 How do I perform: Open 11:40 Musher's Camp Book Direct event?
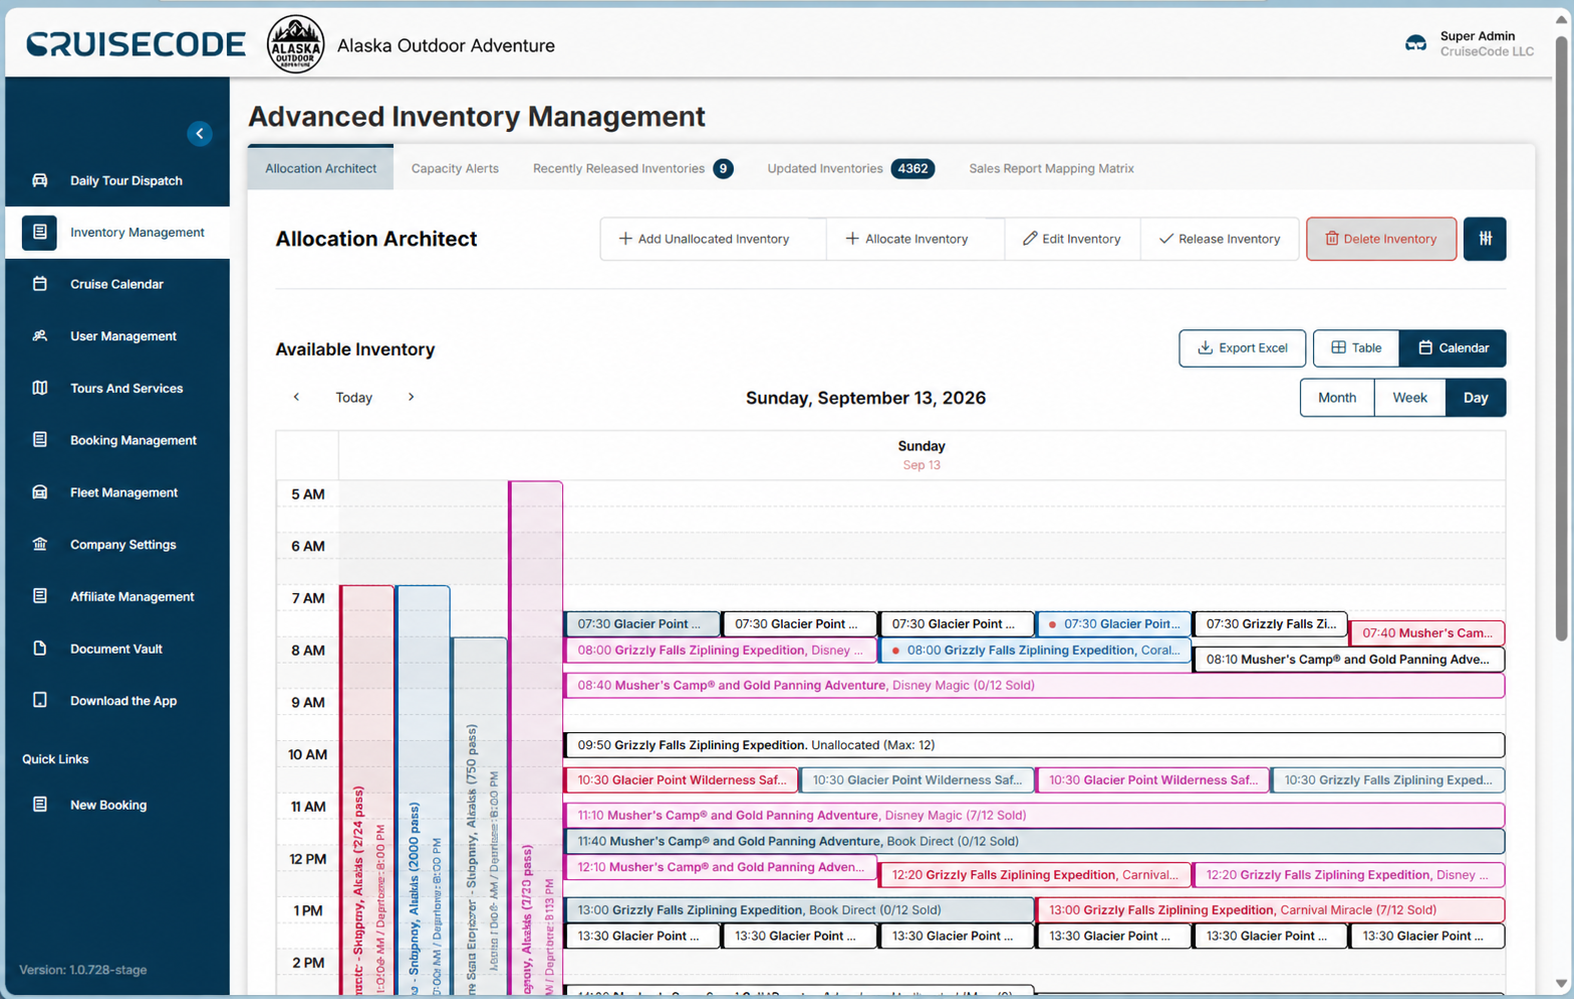(1035, 841)
